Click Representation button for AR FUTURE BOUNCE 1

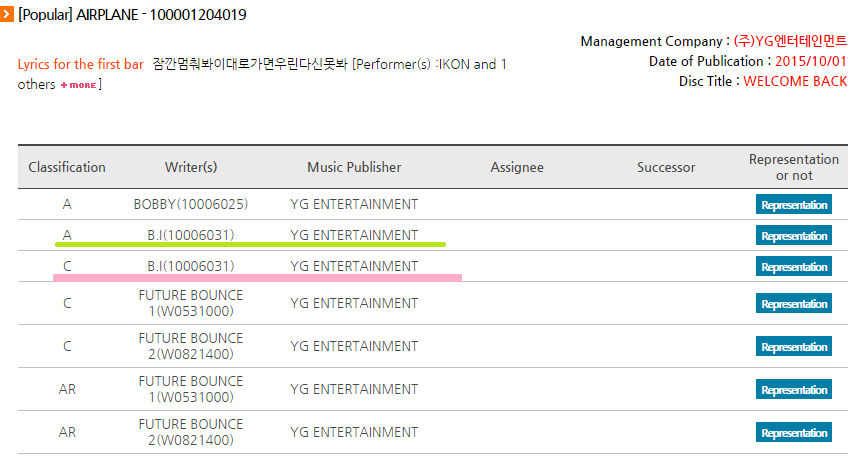pos(793,390)
